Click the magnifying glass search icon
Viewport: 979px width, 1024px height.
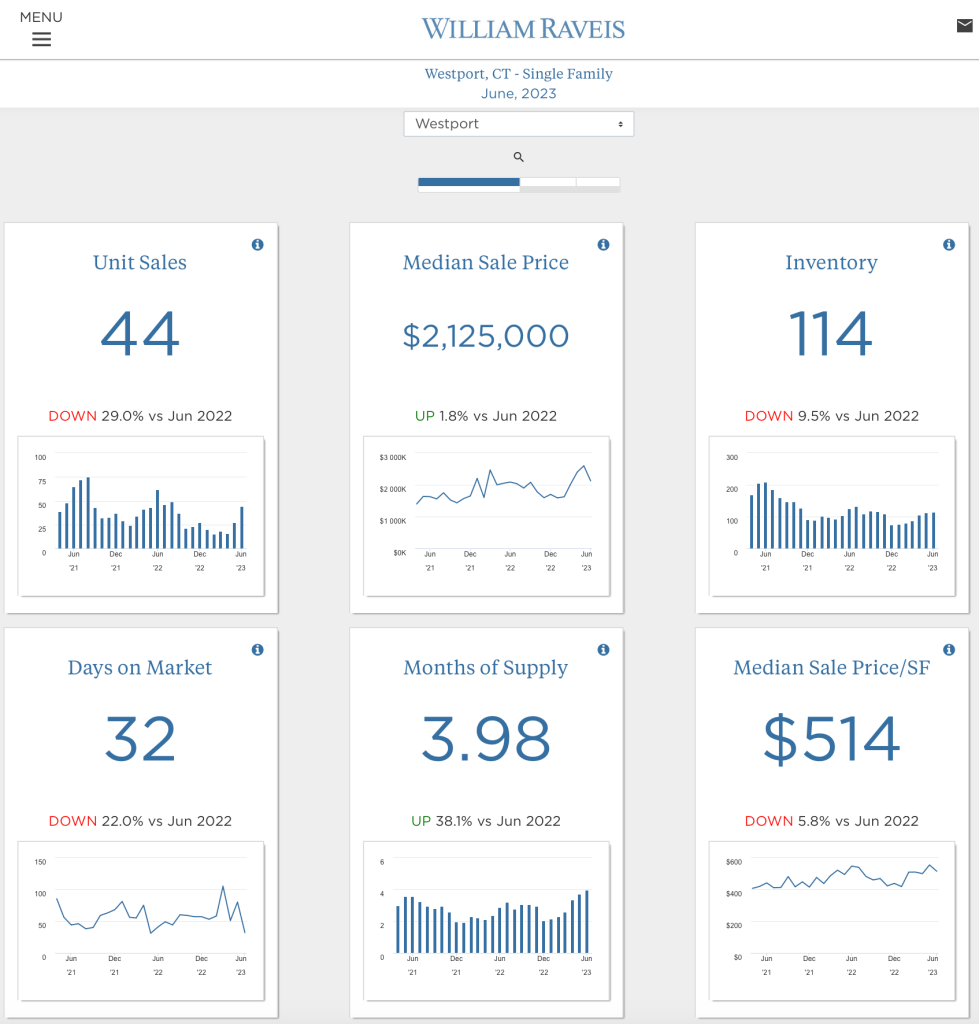point(519,157)
